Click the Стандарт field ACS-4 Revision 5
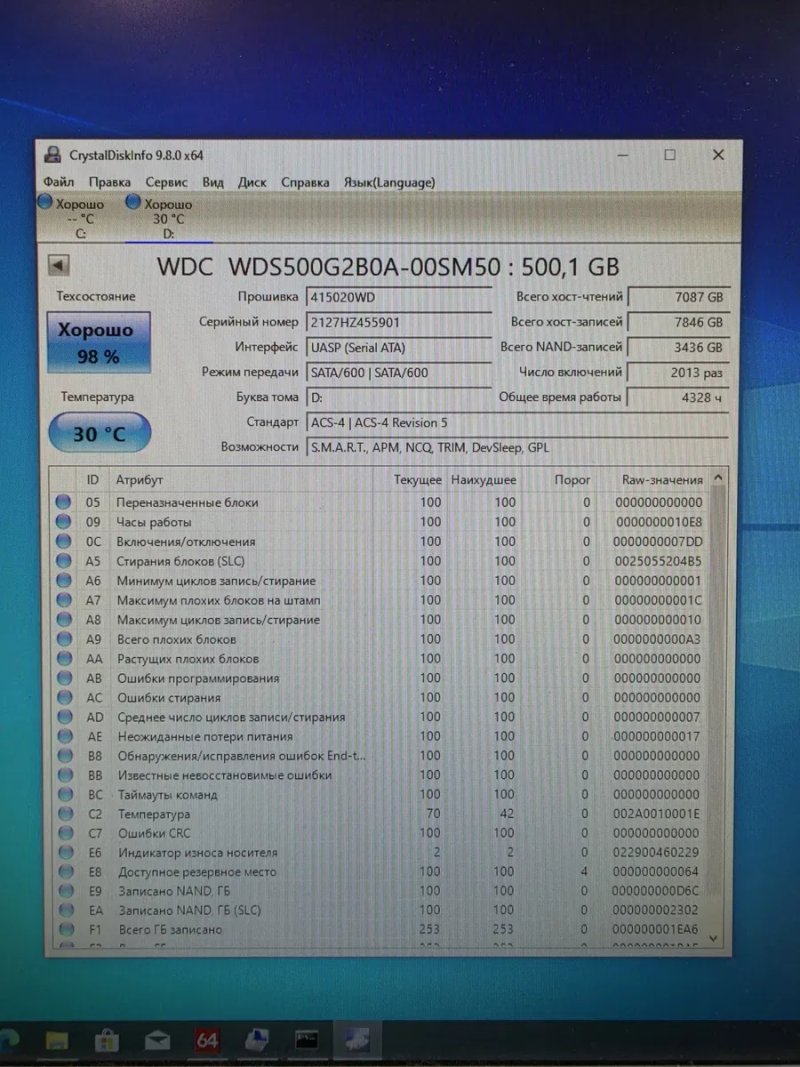 pyautogui.click(x=517, y=423)
